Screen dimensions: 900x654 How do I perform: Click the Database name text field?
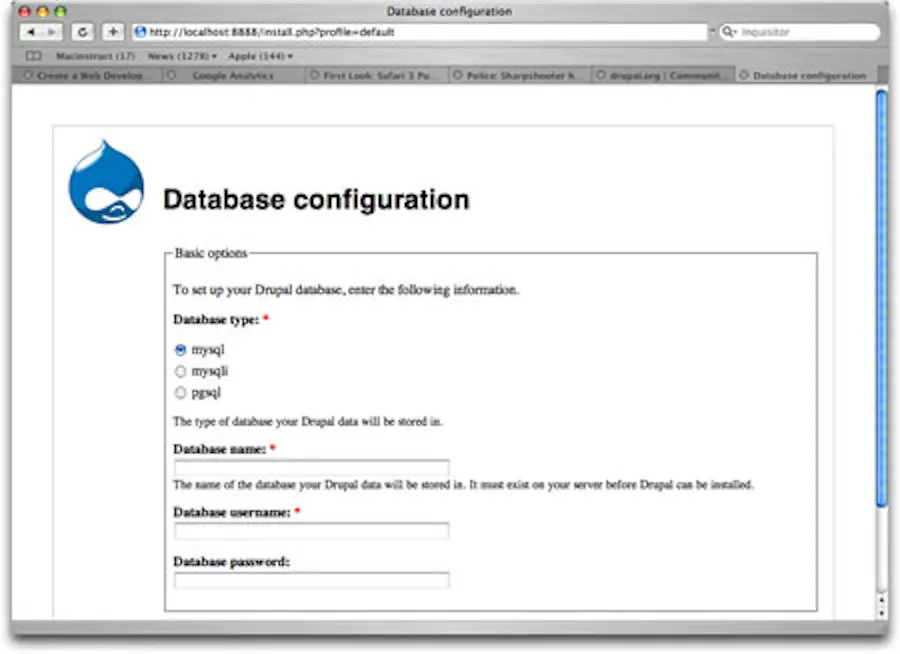[311, 467]
